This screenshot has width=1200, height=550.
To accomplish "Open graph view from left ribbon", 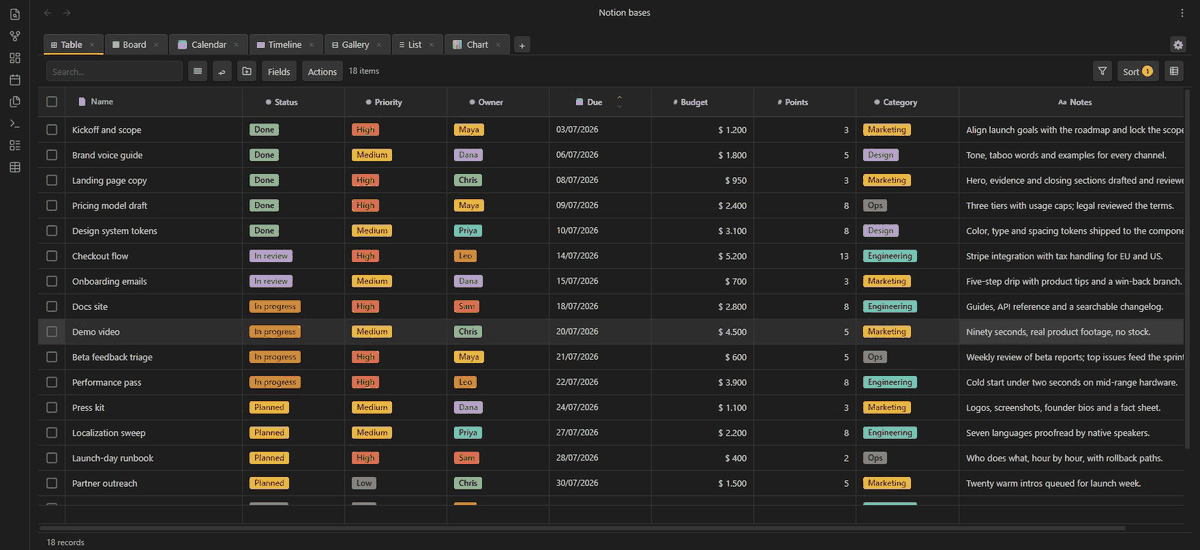I will [x=14, y=36].
